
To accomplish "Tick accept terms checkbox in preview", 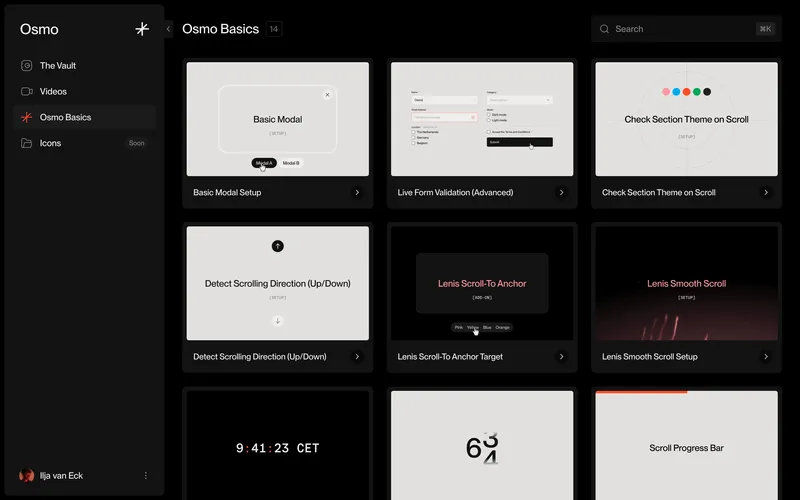I will (489, 132).
